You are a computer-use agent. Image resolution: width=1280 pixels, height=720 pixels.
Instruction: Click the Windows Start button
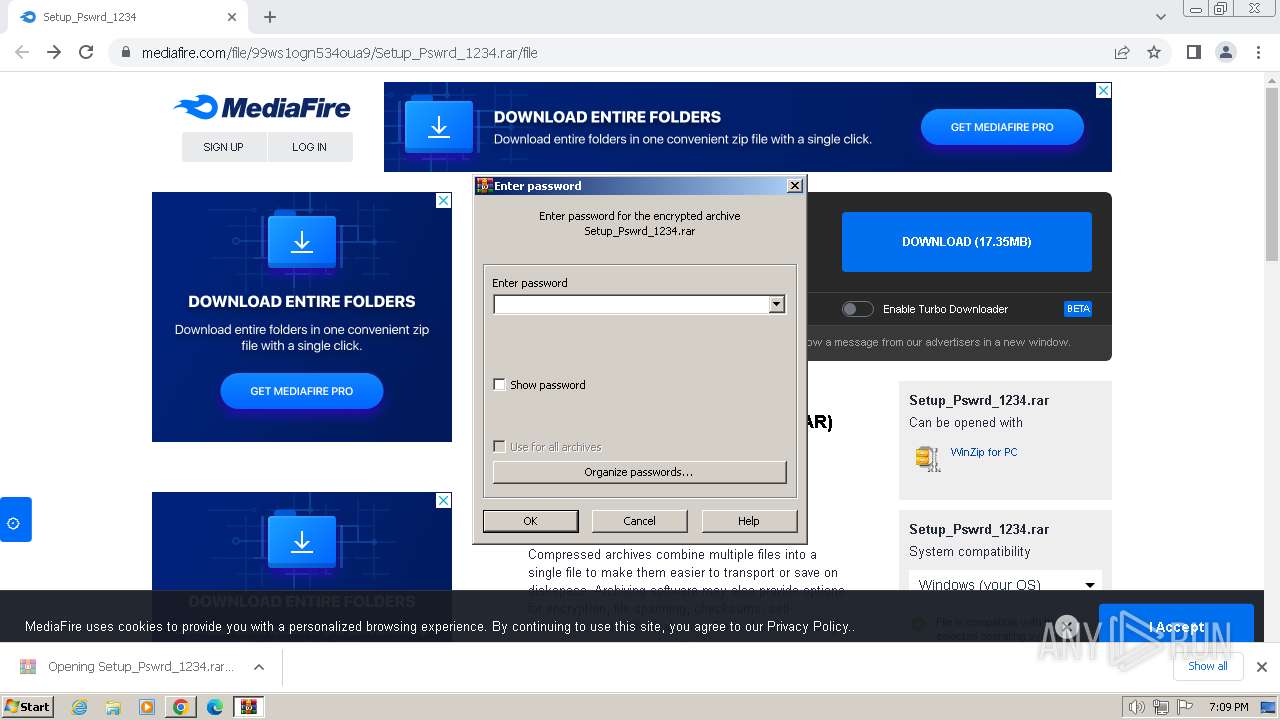coord(28,707)
